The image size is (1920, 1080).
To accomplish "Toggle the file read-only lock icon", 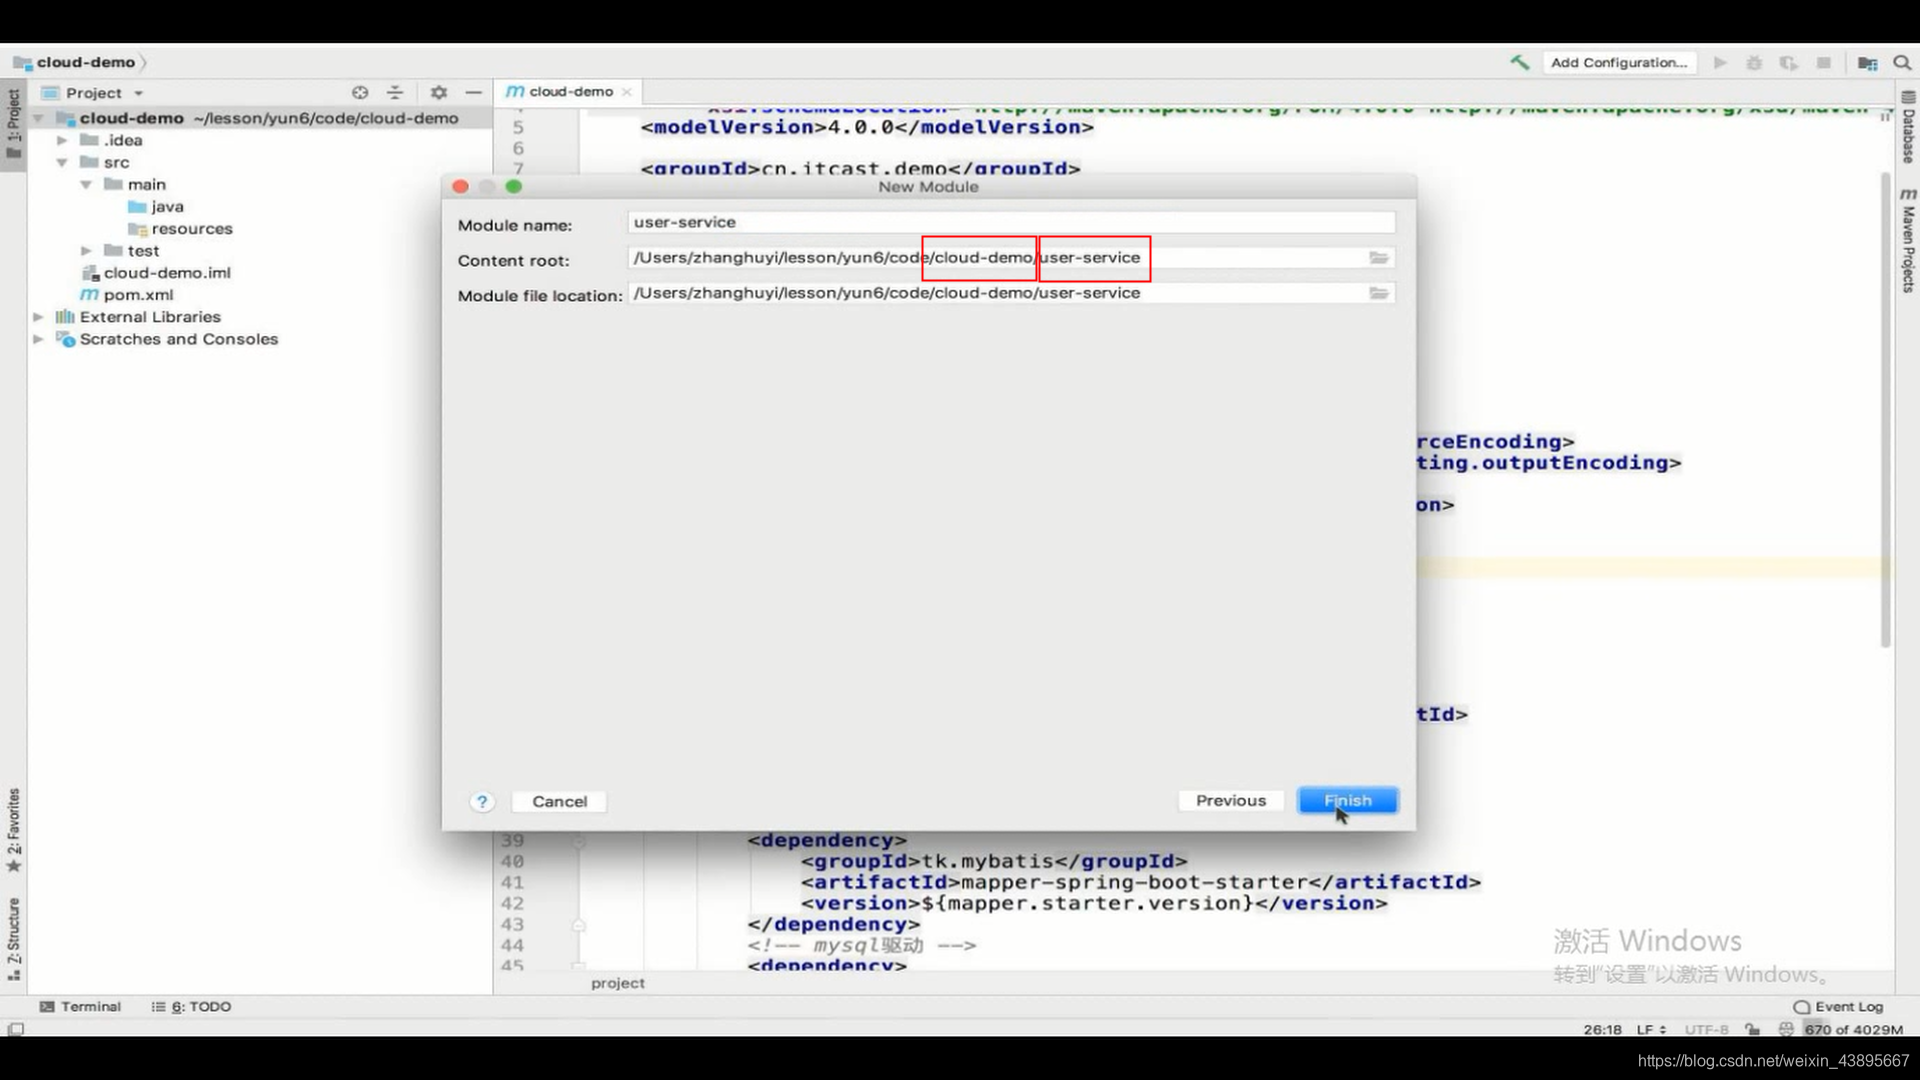I will coord(1752,1029).
